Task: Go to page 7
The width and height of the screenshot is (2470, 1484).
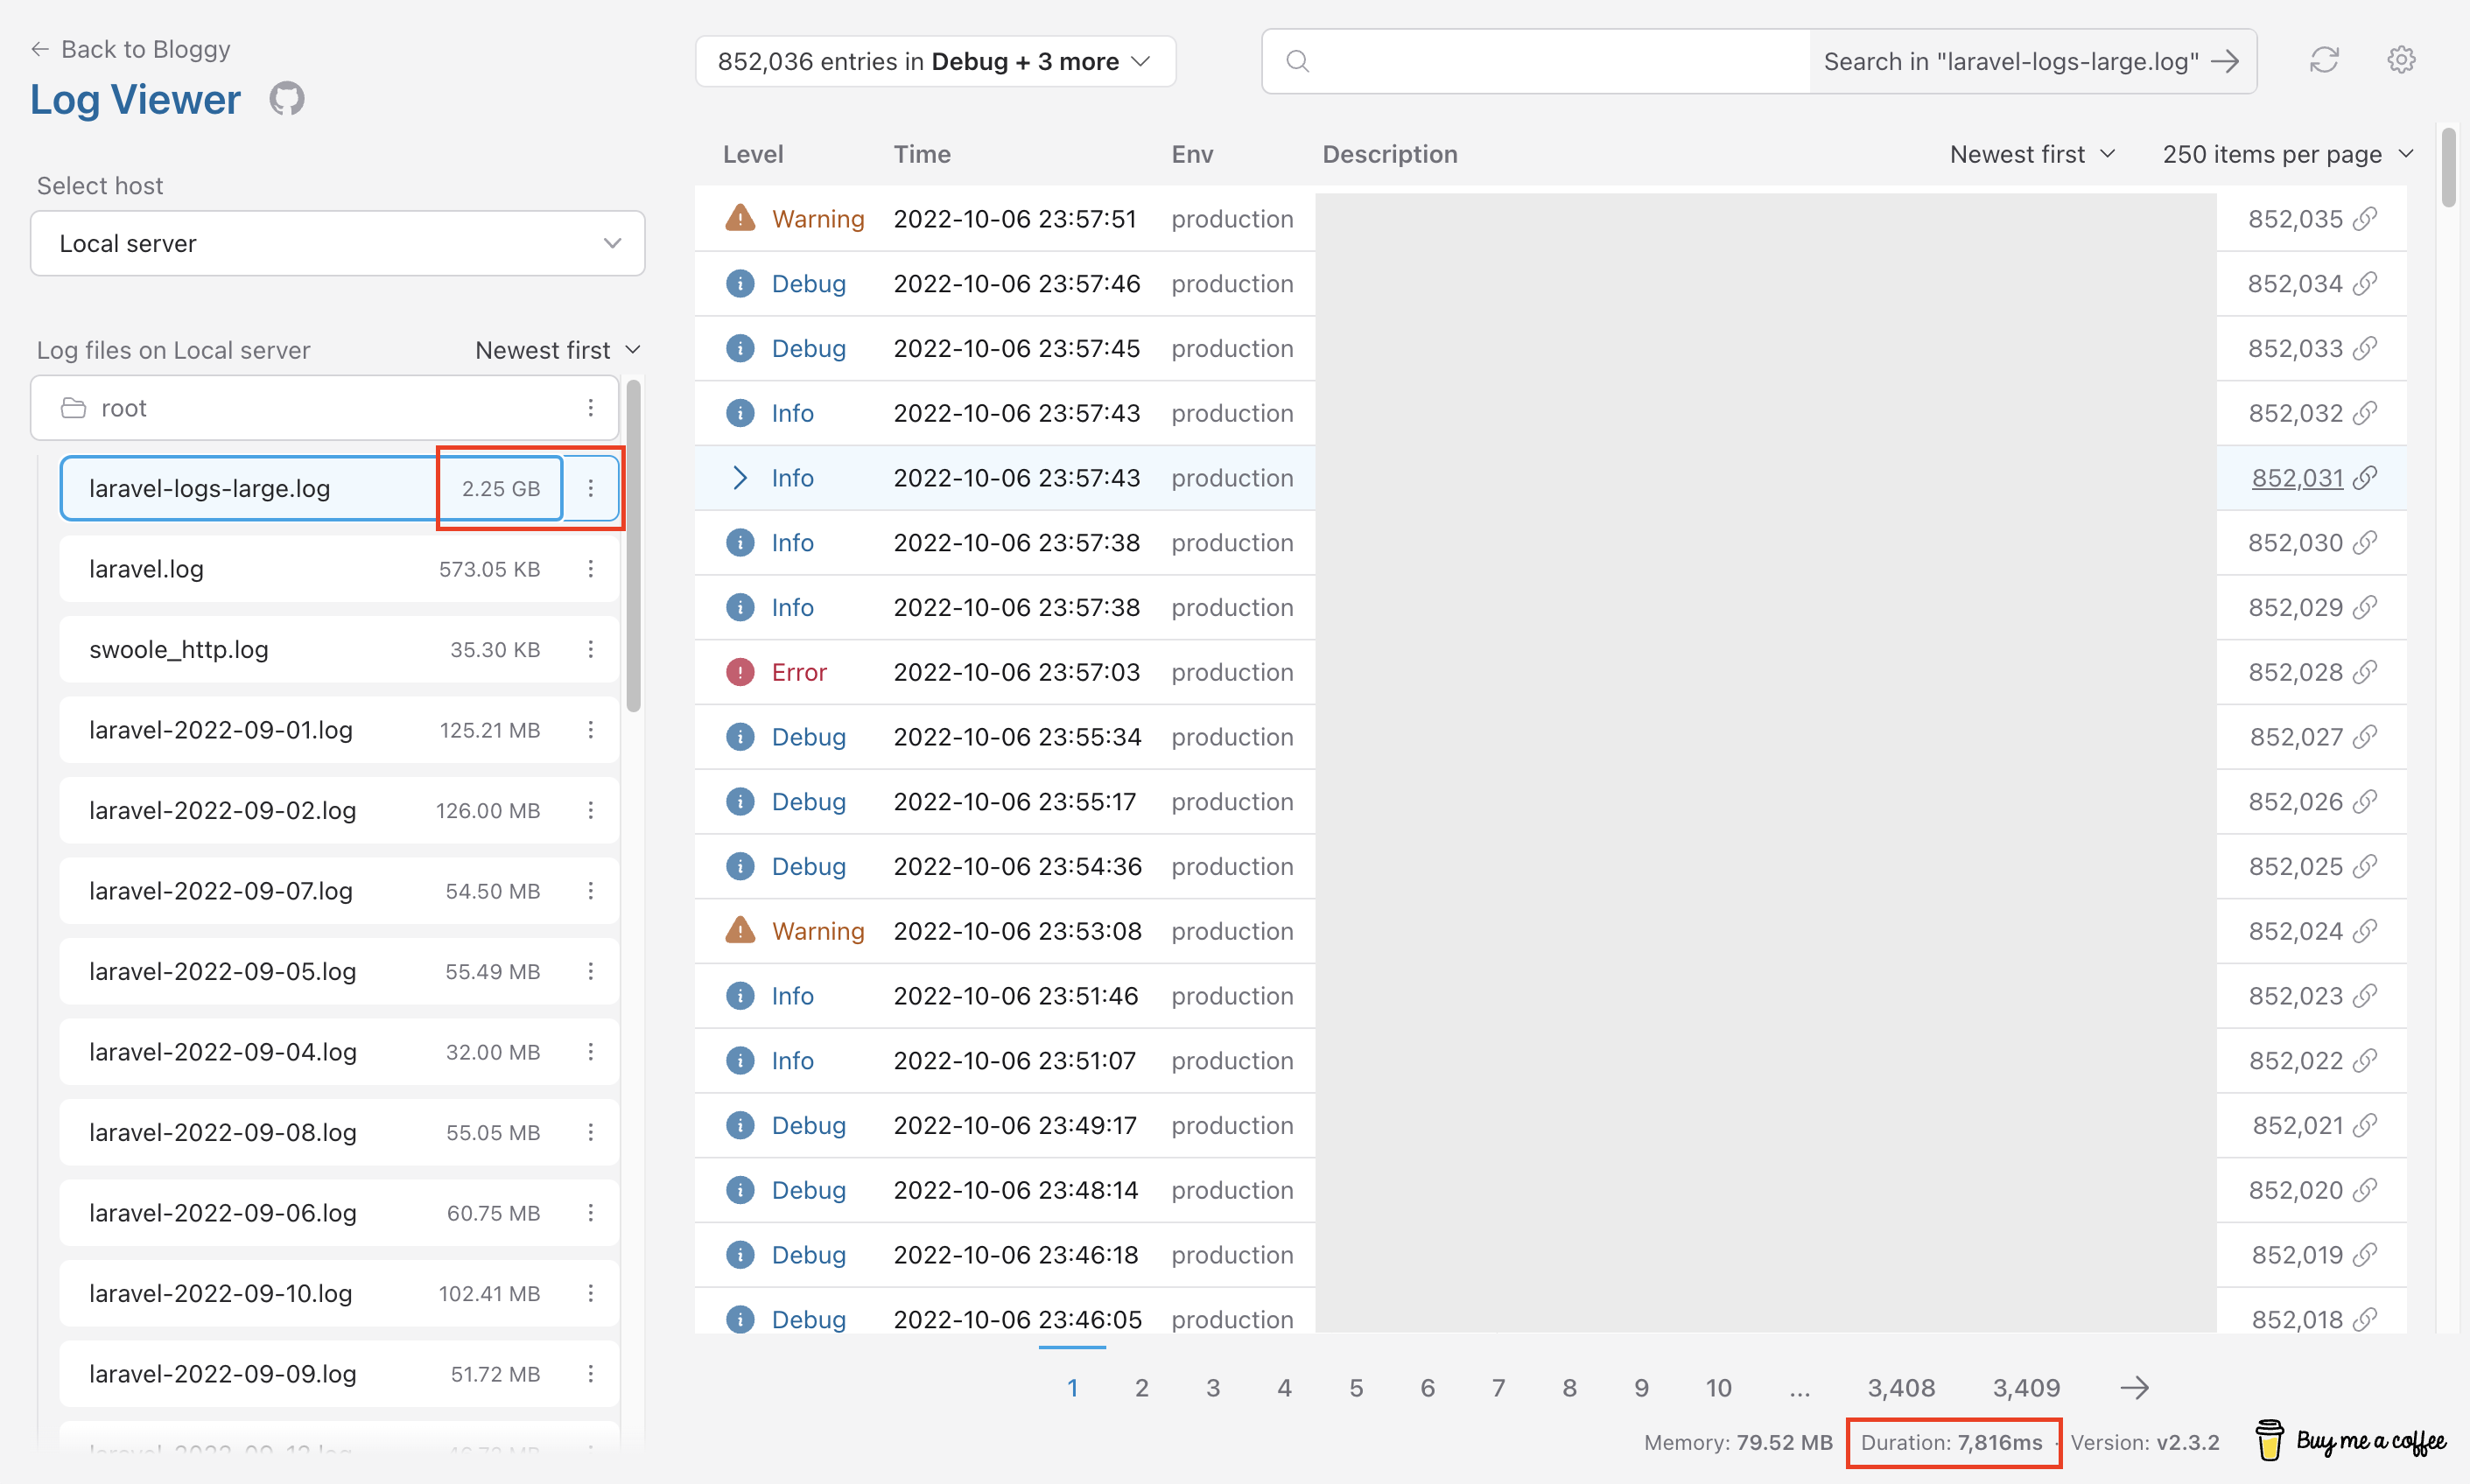Action: coord(1498,1388)
